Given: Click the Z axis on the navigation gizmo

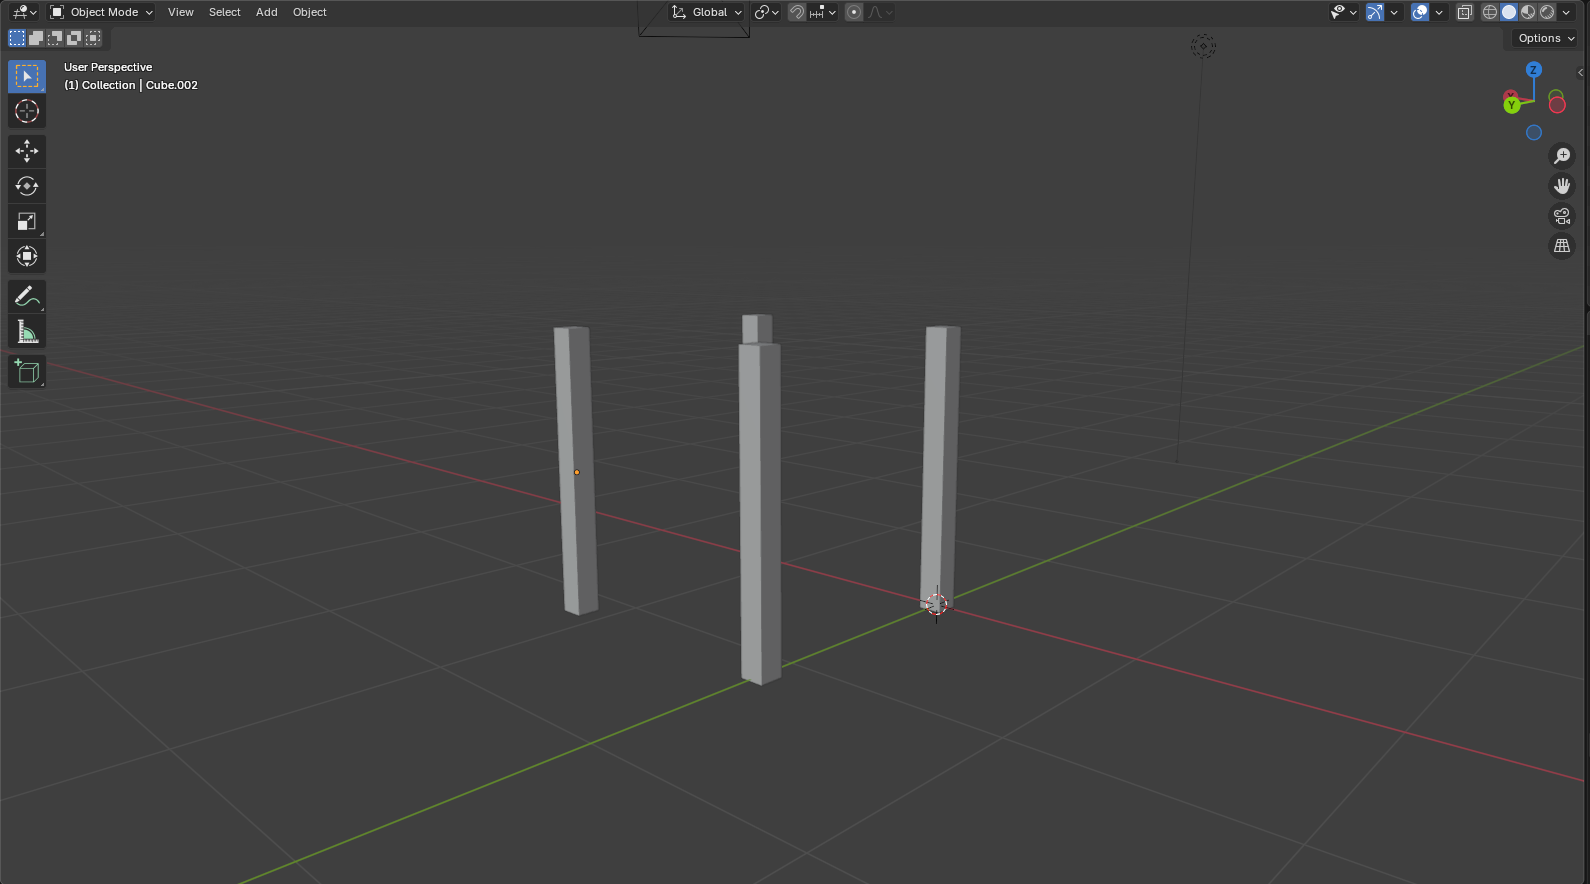Looking at the screenshot, I should (x=1533, y=70).
